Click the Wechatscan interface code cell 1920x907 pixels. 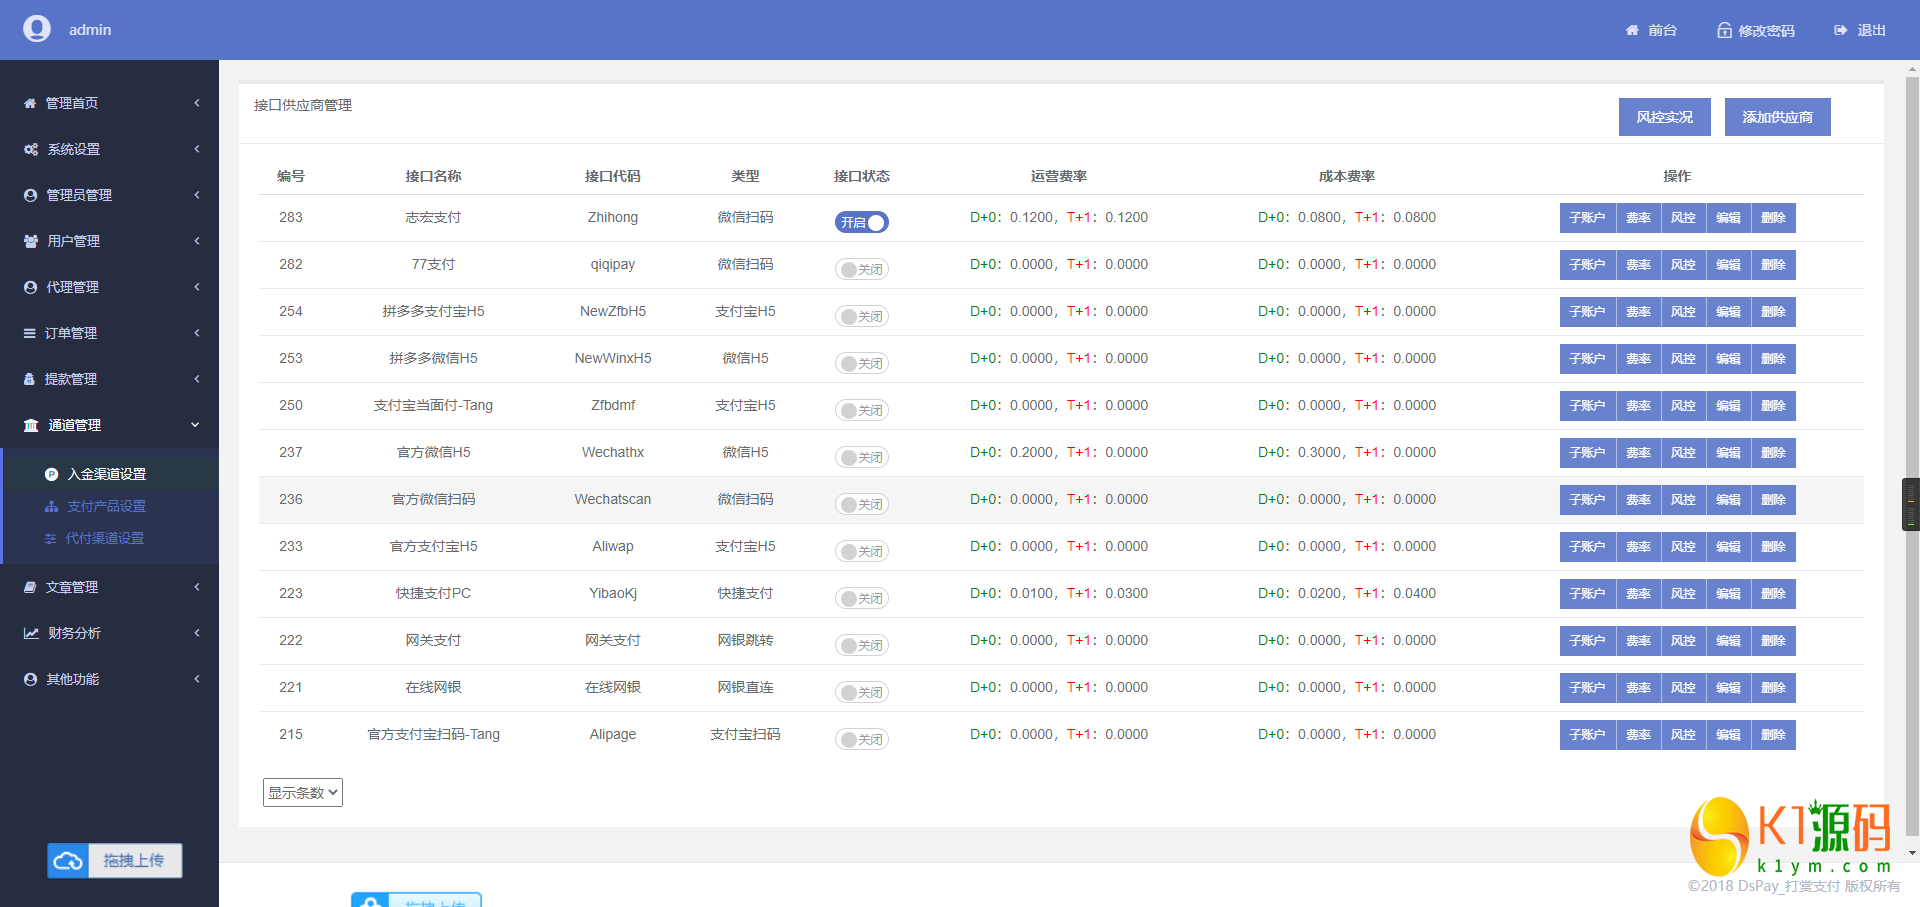(613, 499)
